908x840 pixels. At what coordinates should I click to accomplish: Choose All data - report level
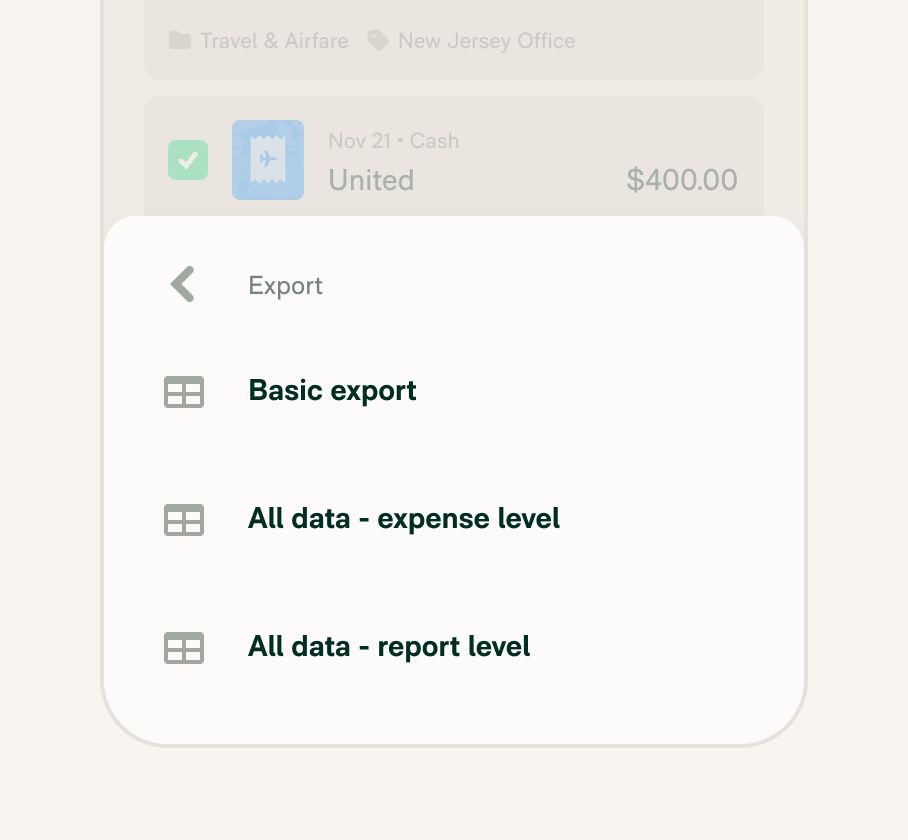pyautogui.click(x=454, y=648)
